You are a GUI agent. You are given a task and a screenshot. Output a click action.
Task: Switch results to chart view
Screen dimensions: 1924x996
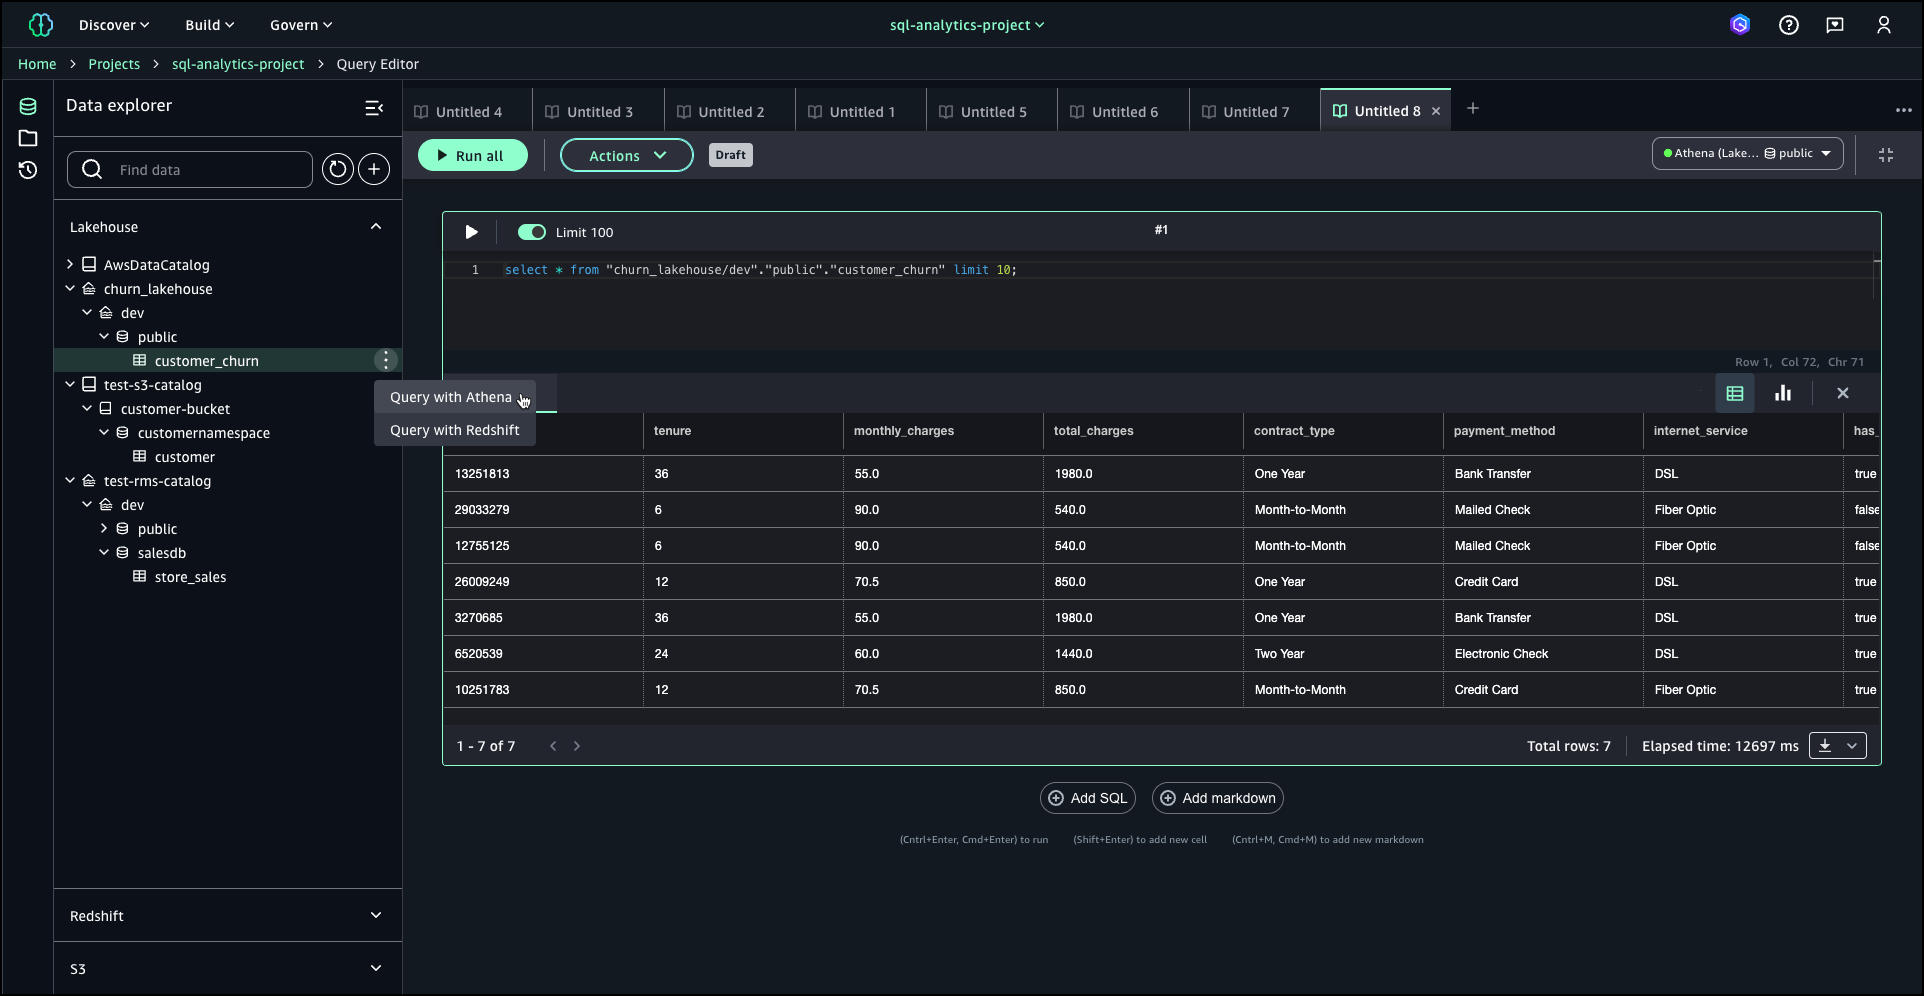click(x=1783, y=394)
